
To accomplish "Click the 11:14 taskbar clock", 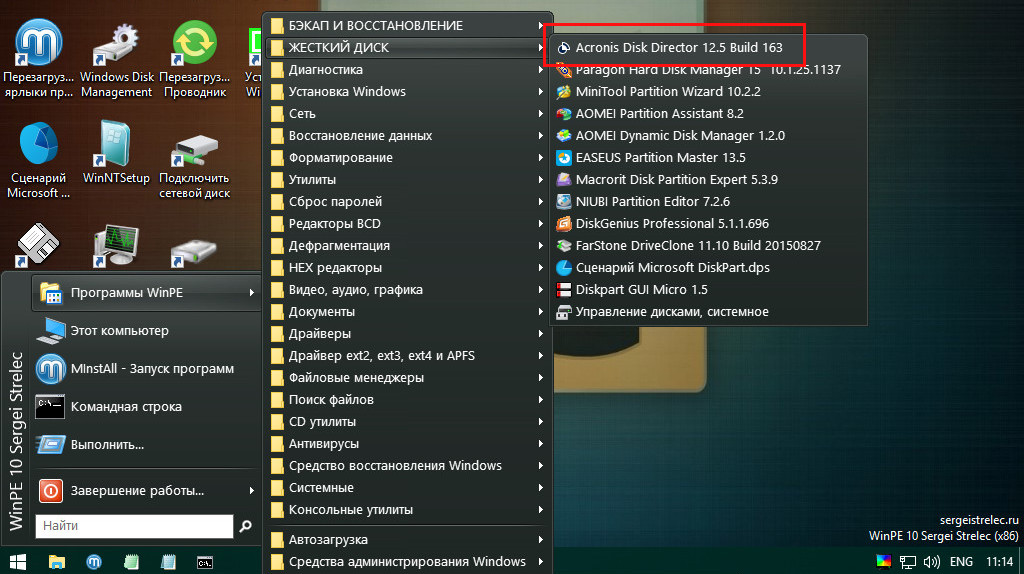I will click(x=999, y=562).
